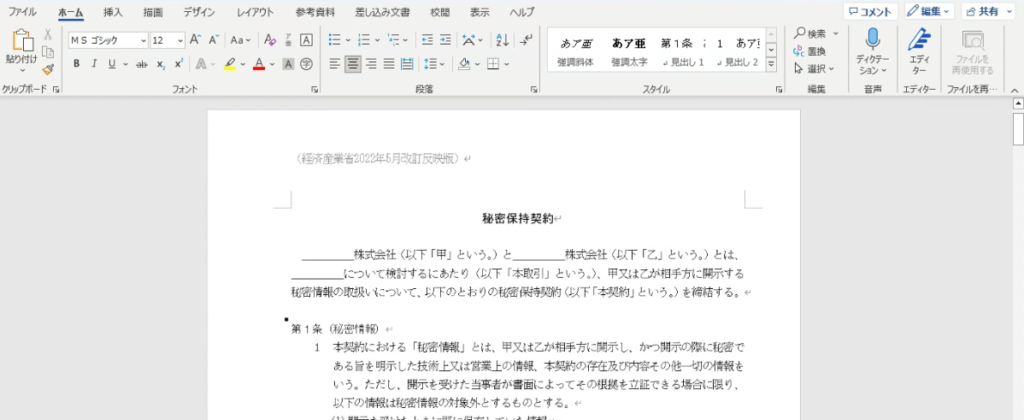The width and height of the screenshot is (1024, 420).
Task: Toggle superscript formatting
Action: pos(178,63)
